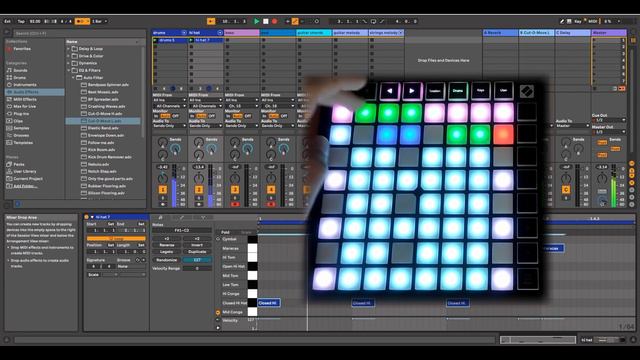Toggle the metronome button
This screenshot has height=360, width=640.
[x=82, y=21]
